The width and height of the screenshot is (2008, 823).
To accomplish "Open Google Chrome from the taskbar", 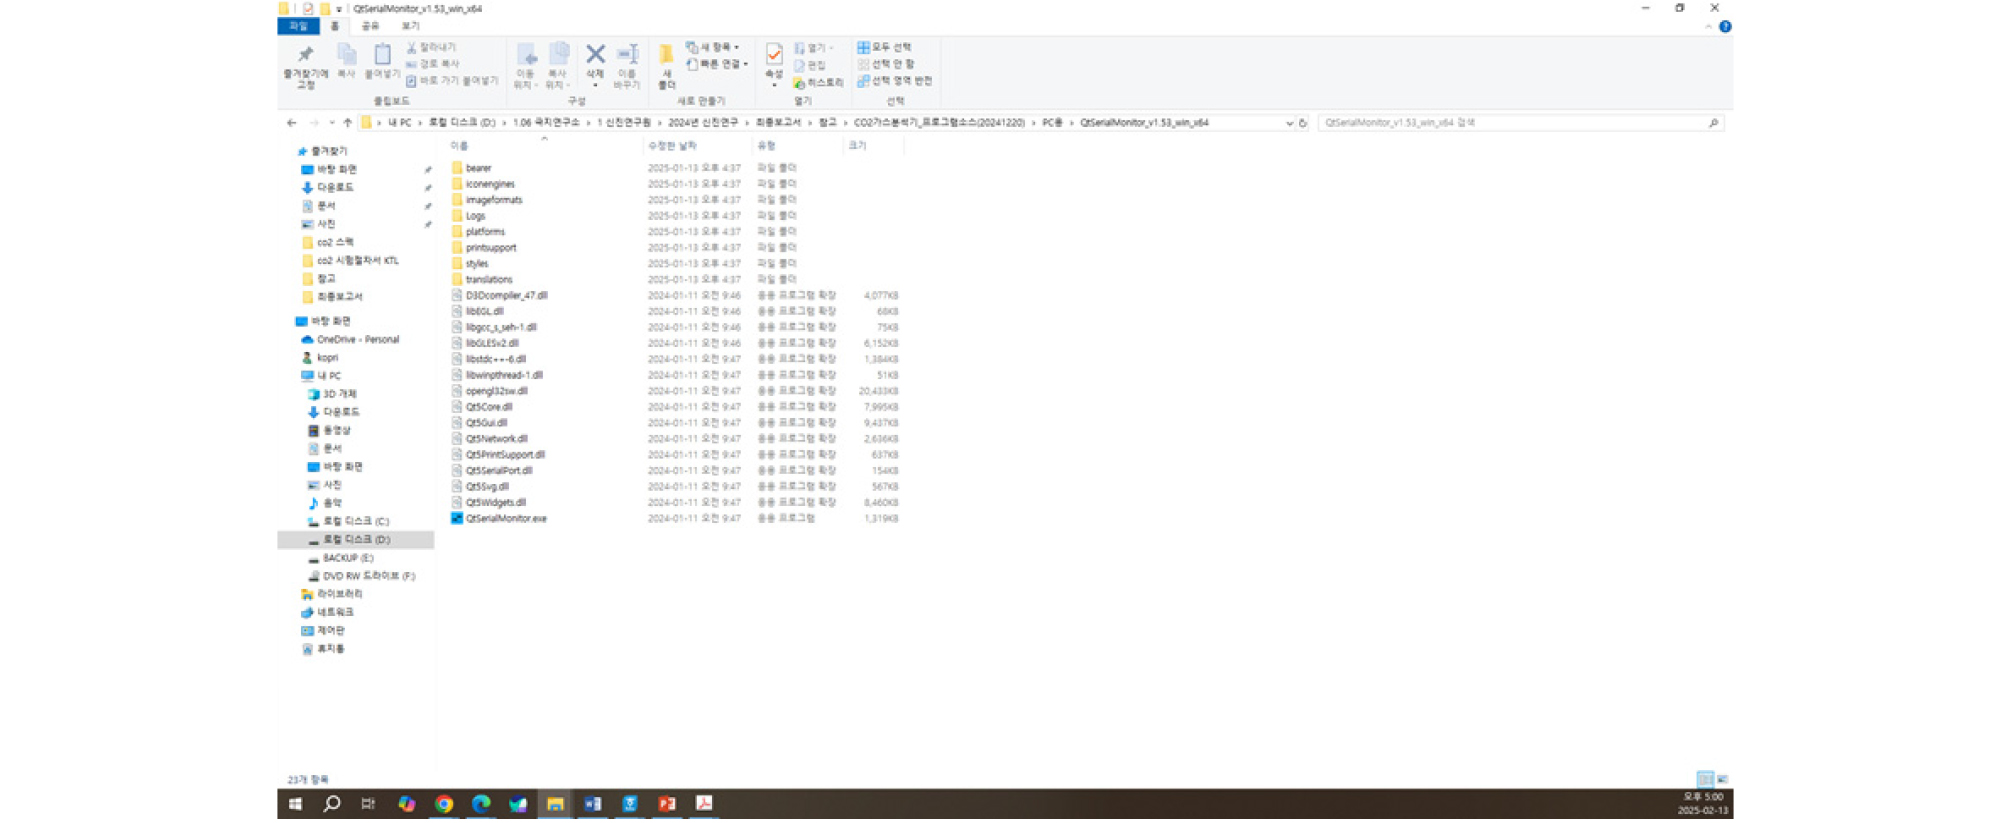I will [444, 804].
